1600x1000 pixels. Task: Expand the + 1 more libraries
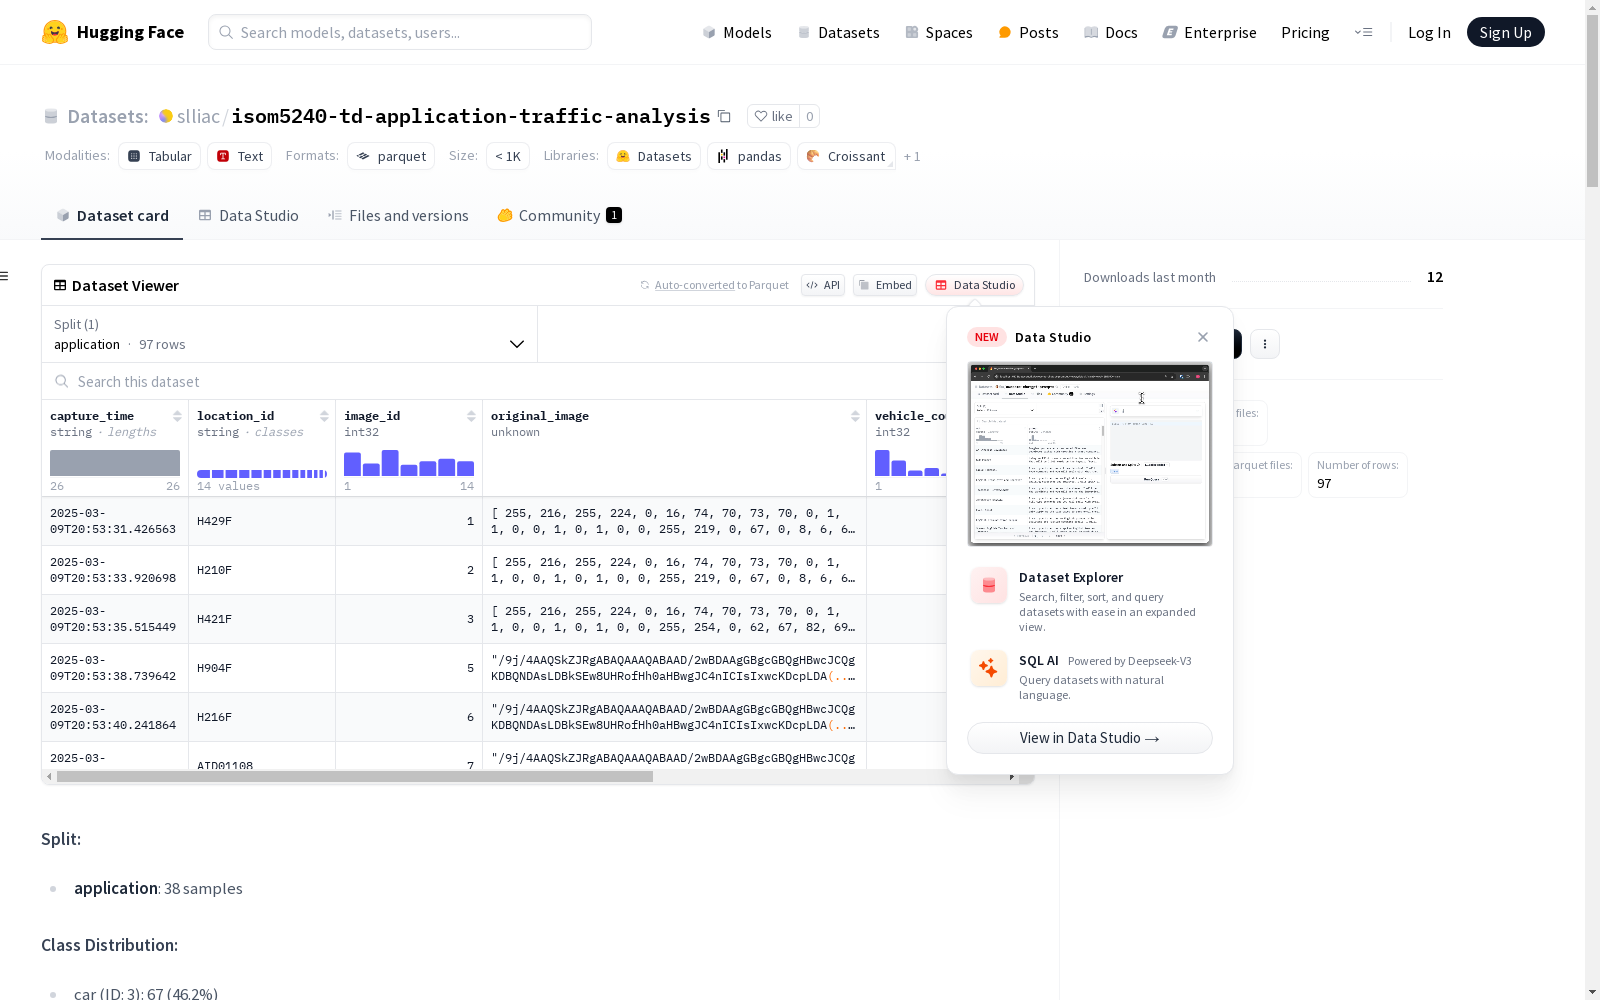tap(912, 156)
